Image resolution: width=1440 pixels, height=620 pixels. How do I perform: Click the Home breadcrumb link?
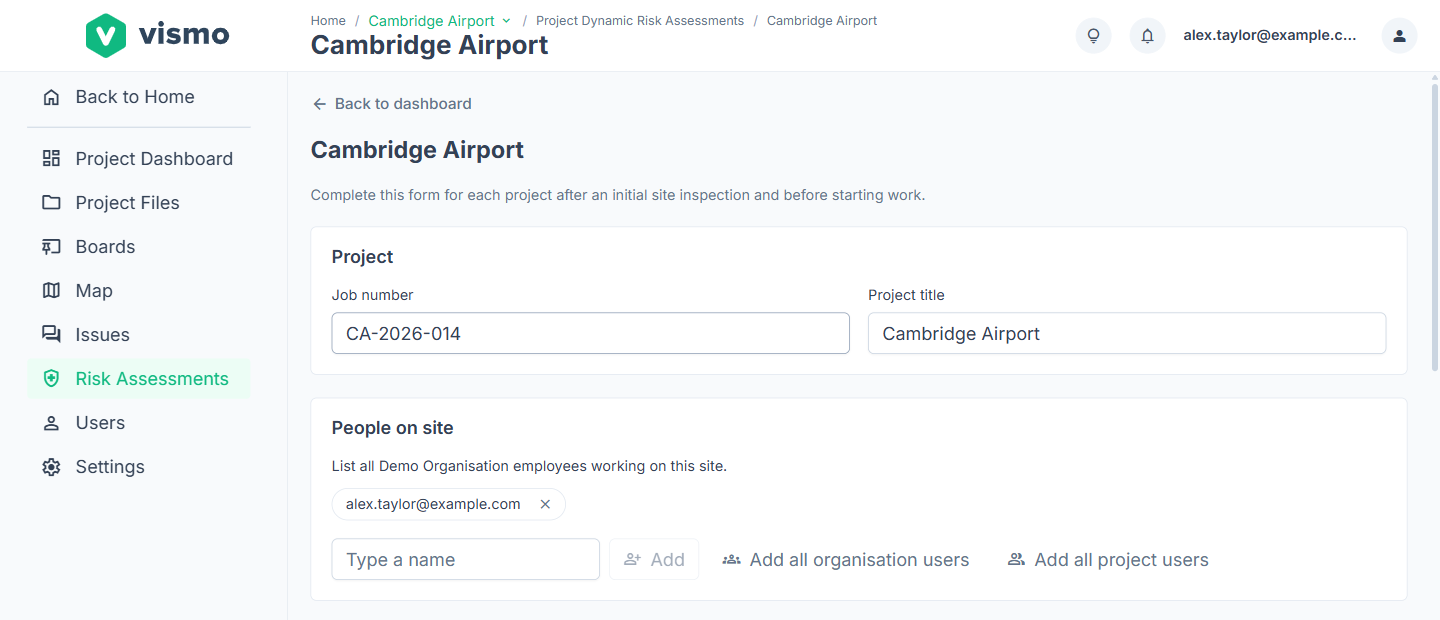328,21
